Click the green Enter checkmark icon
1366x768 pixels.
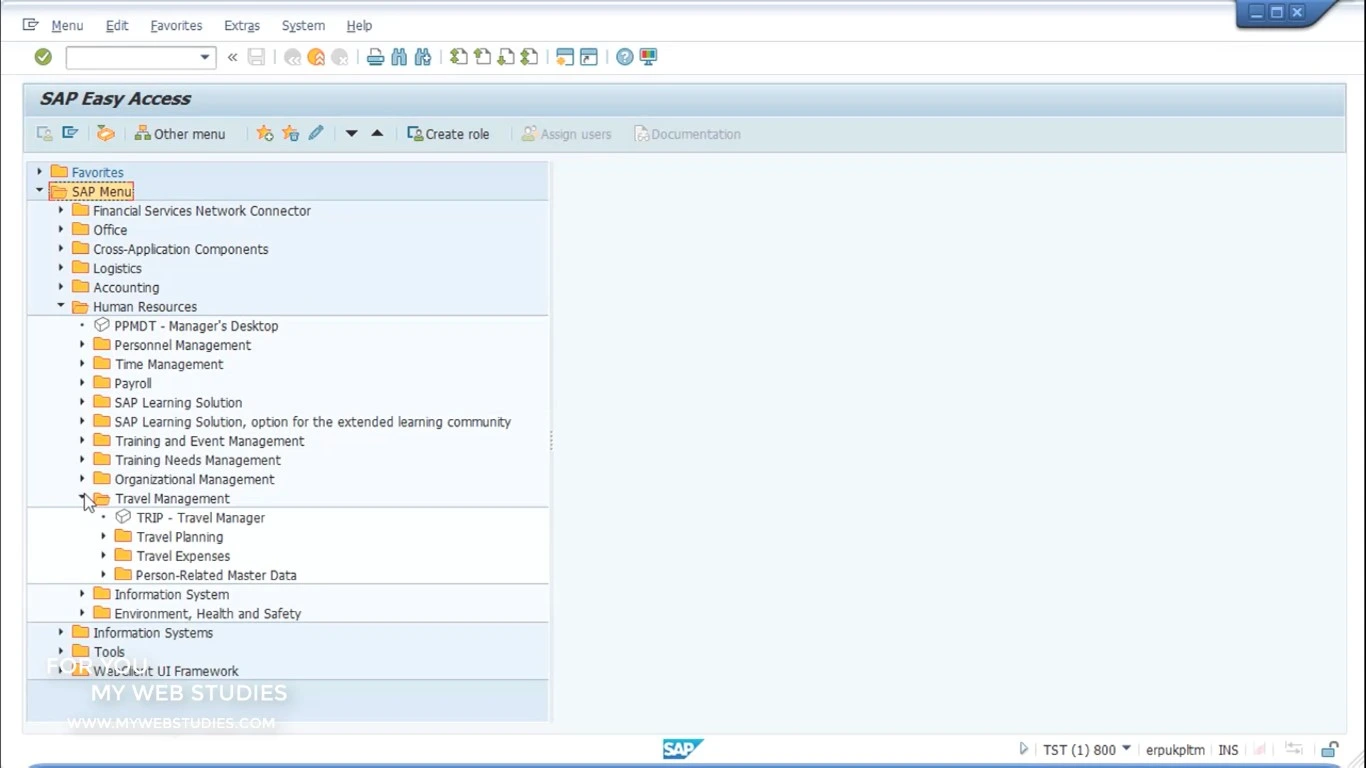point(43,57)
